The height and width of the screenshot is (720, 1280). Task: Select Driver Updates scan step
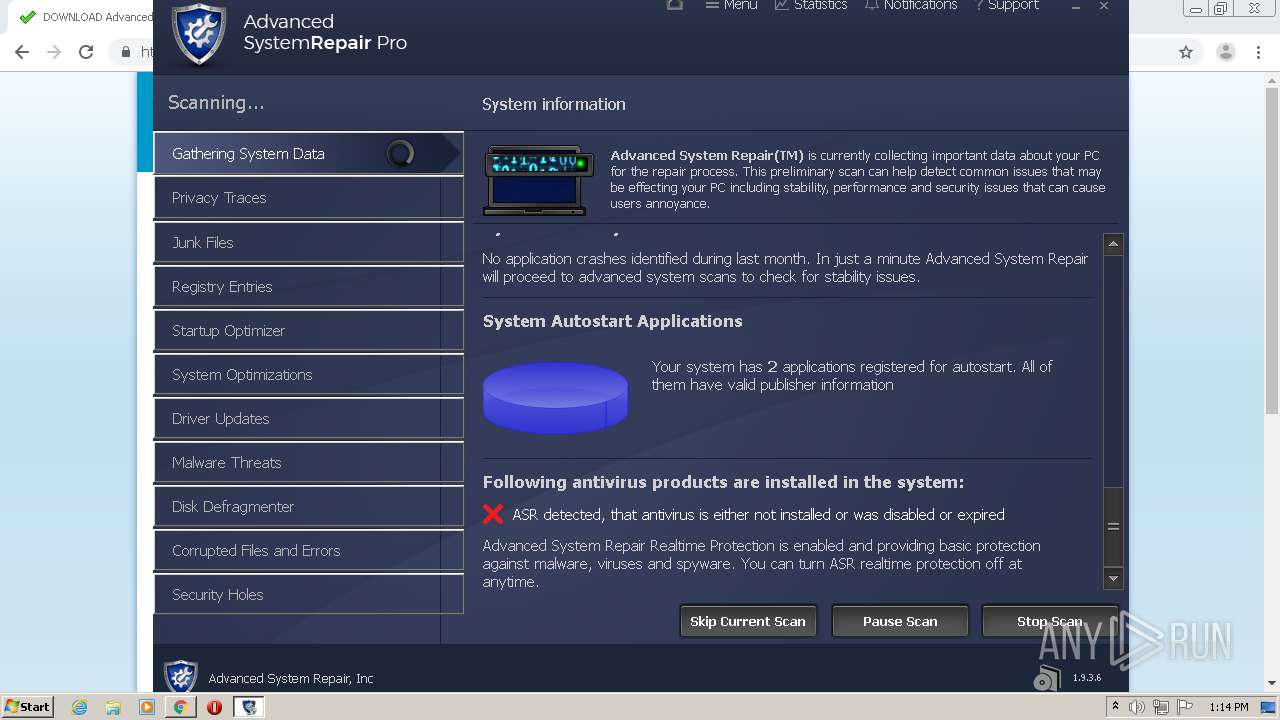(308, 418)
